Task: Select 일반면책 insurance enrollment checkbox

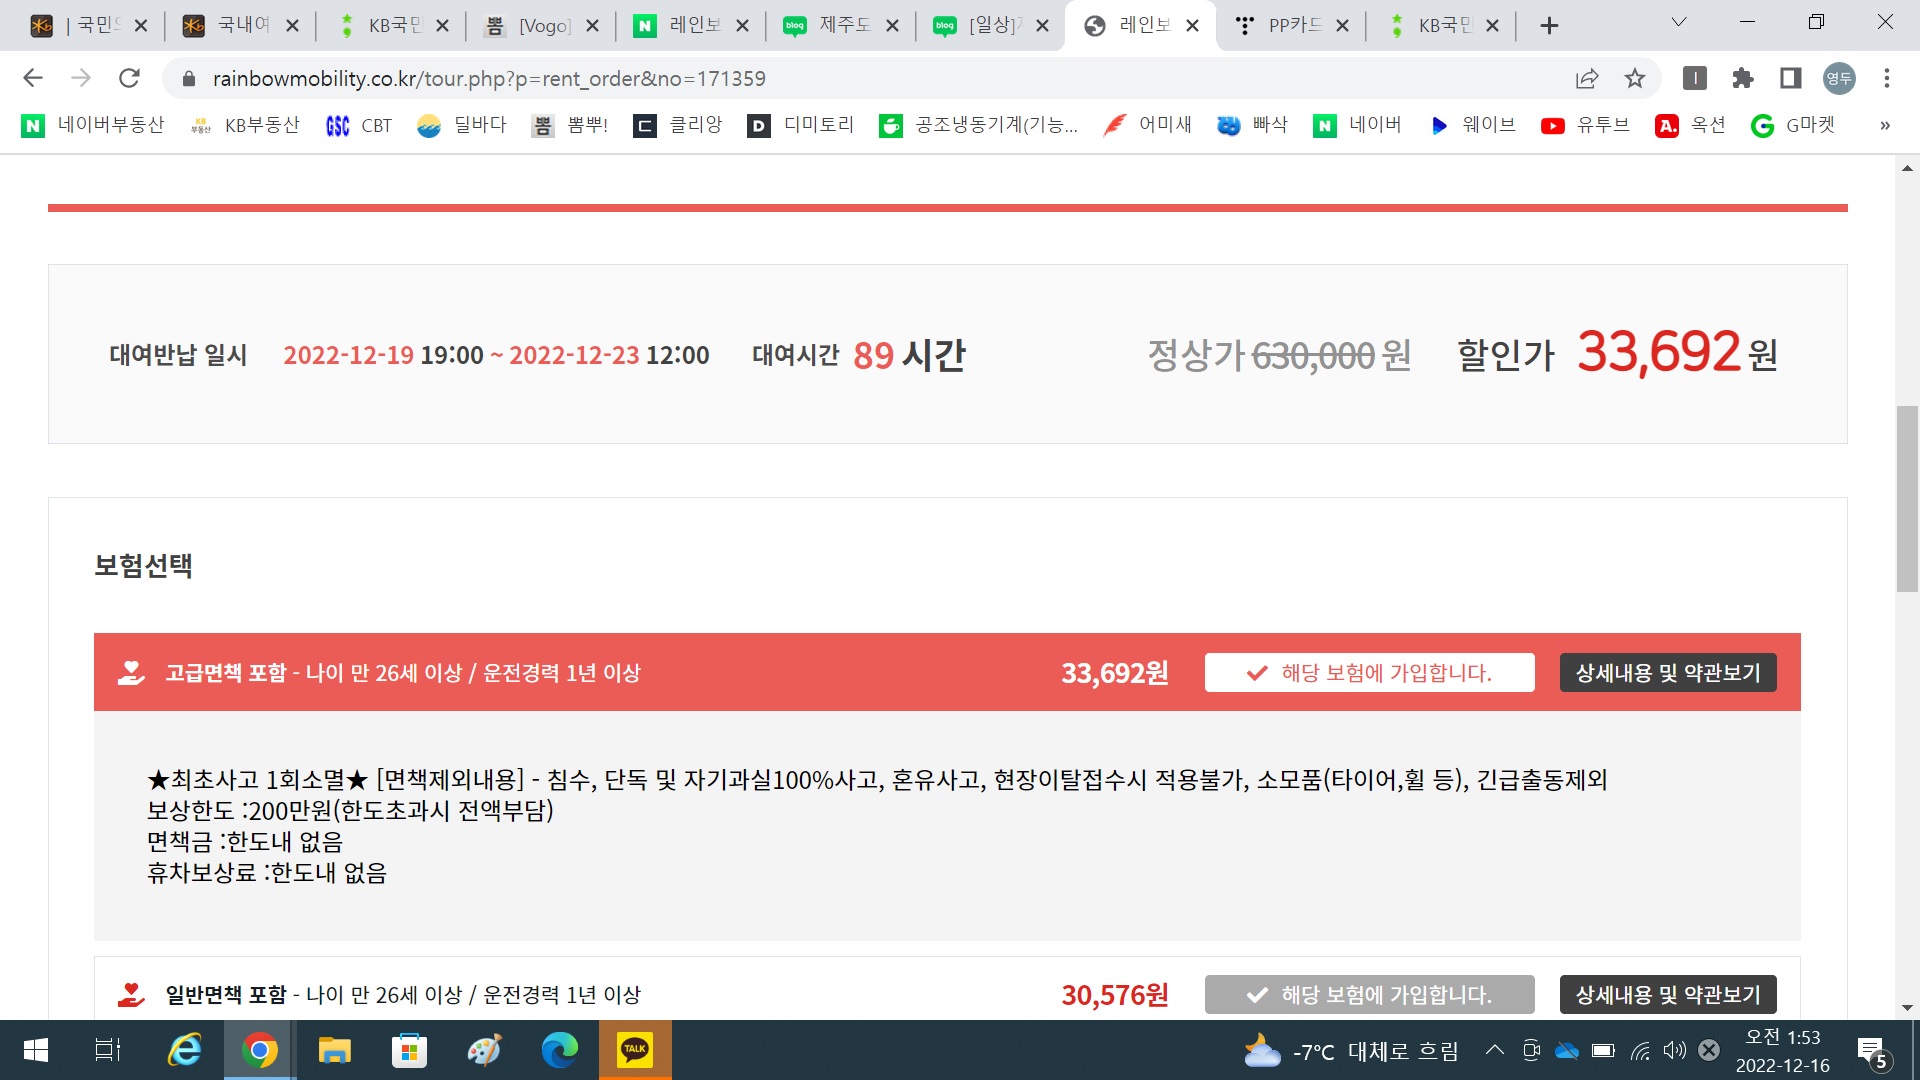Action: pyautogui.click(x=1369, y=995)
